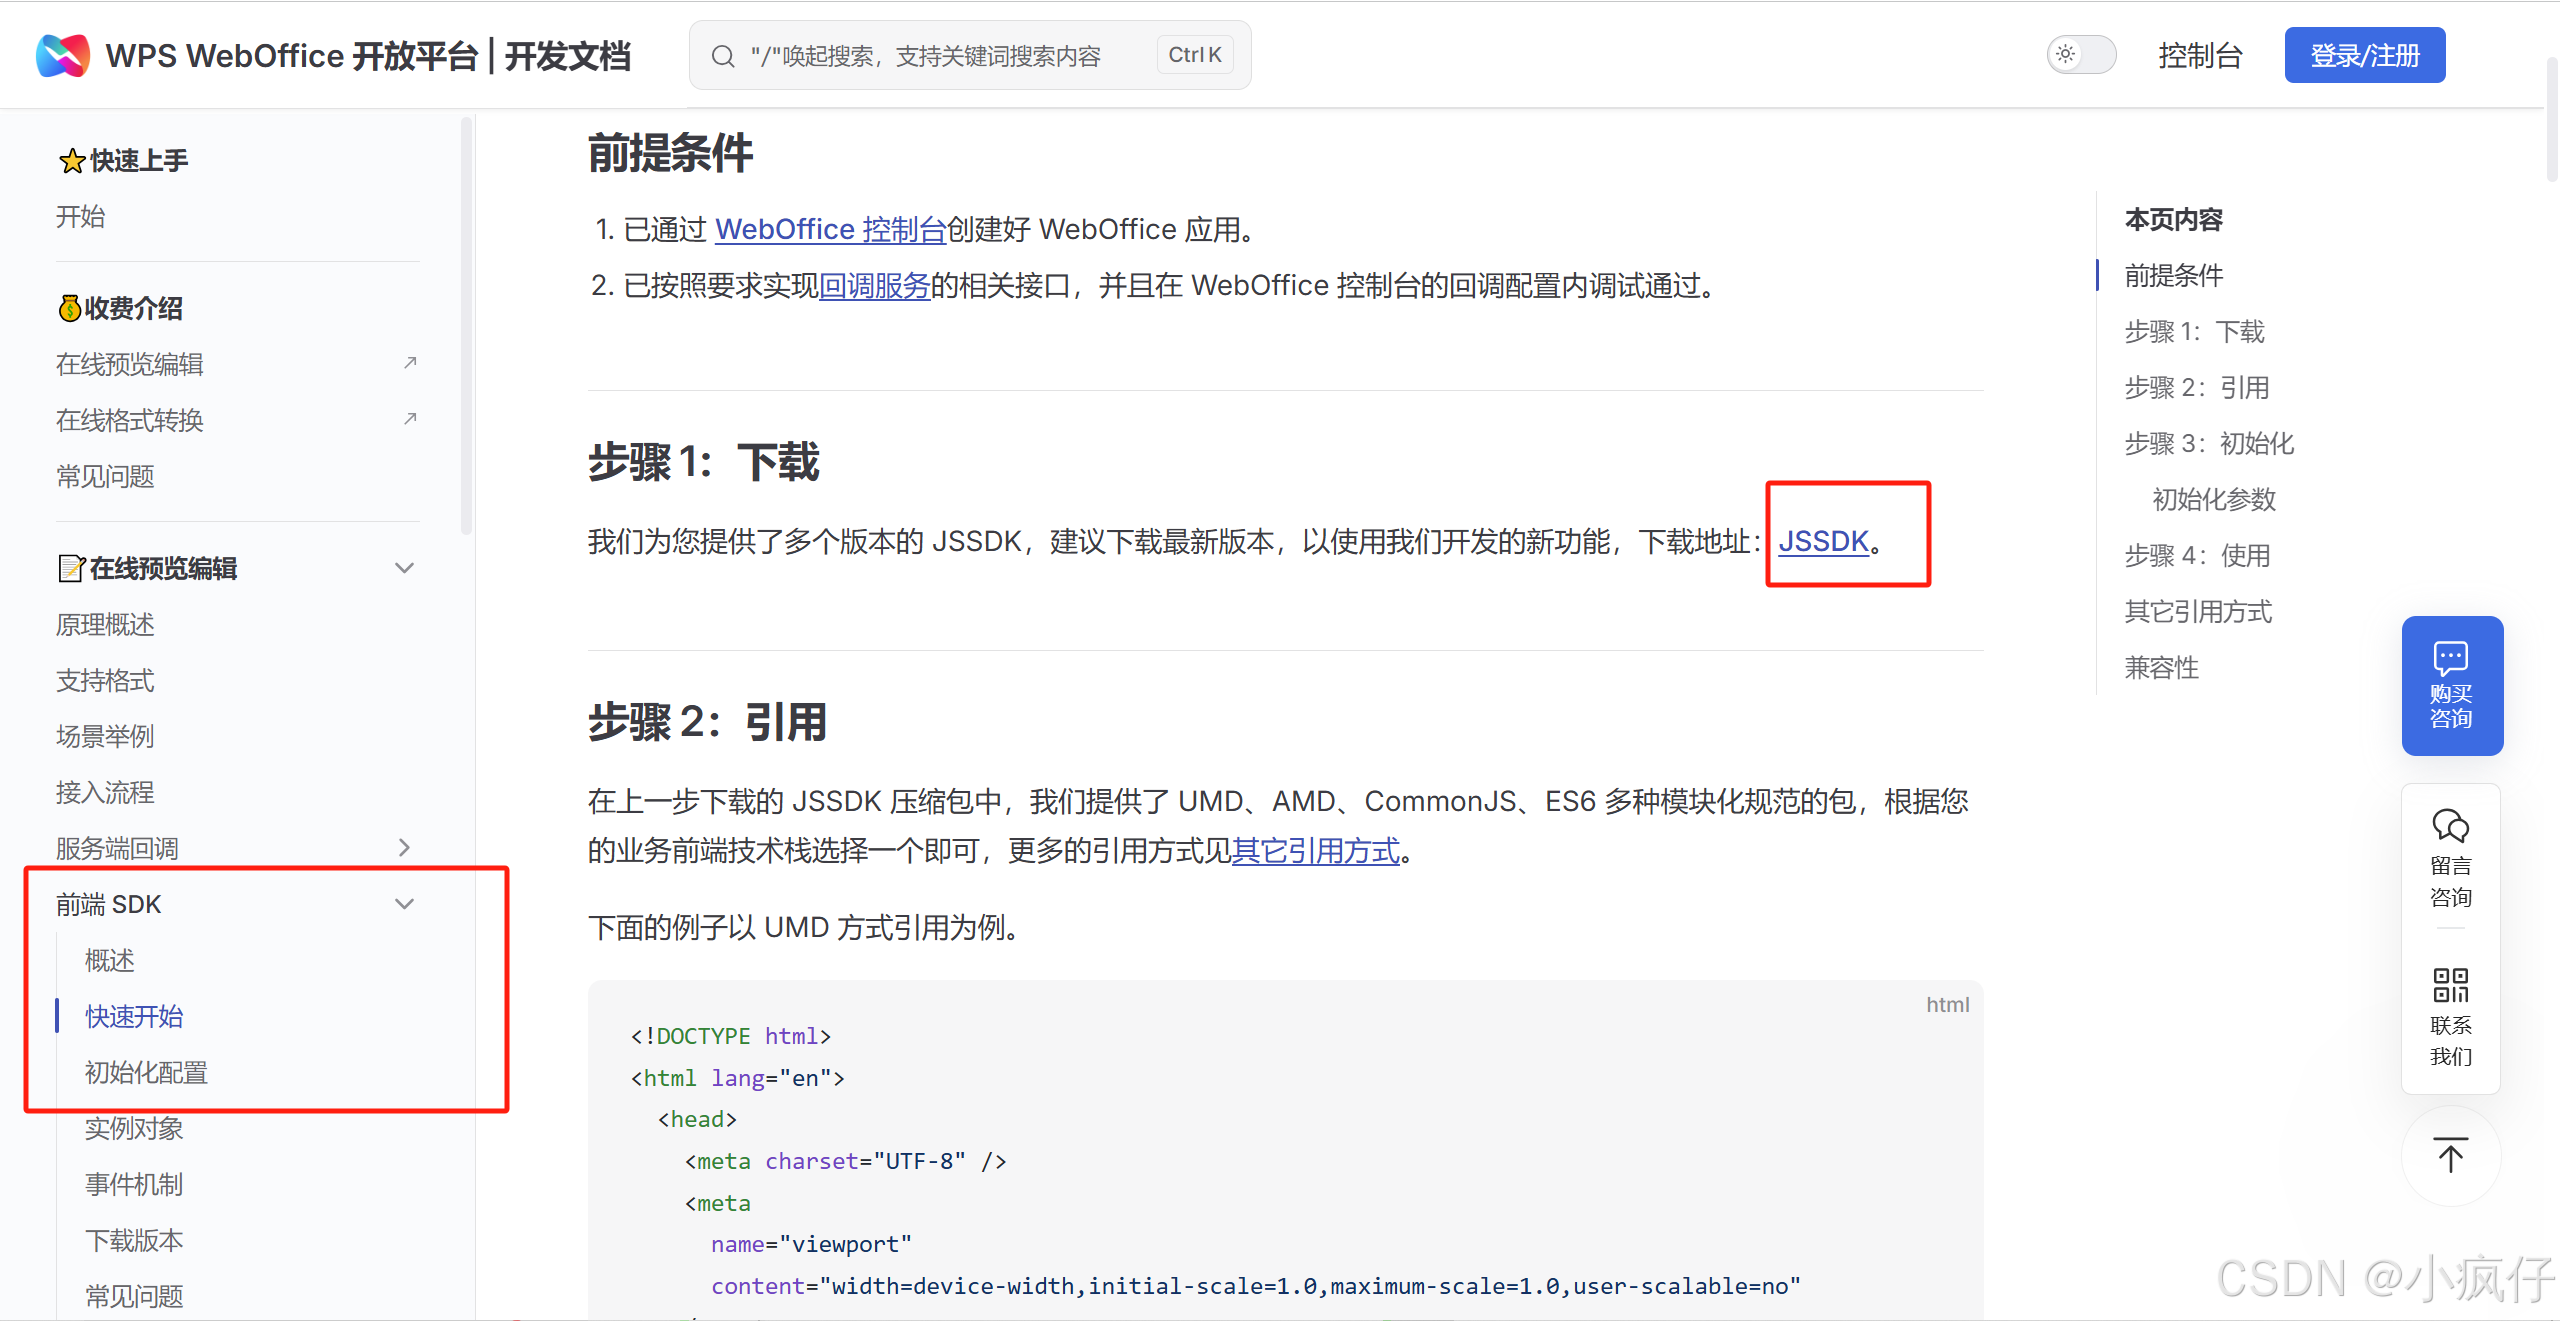
Task: Click the 服务端回调 label
Action: click(x=117, y=848)
